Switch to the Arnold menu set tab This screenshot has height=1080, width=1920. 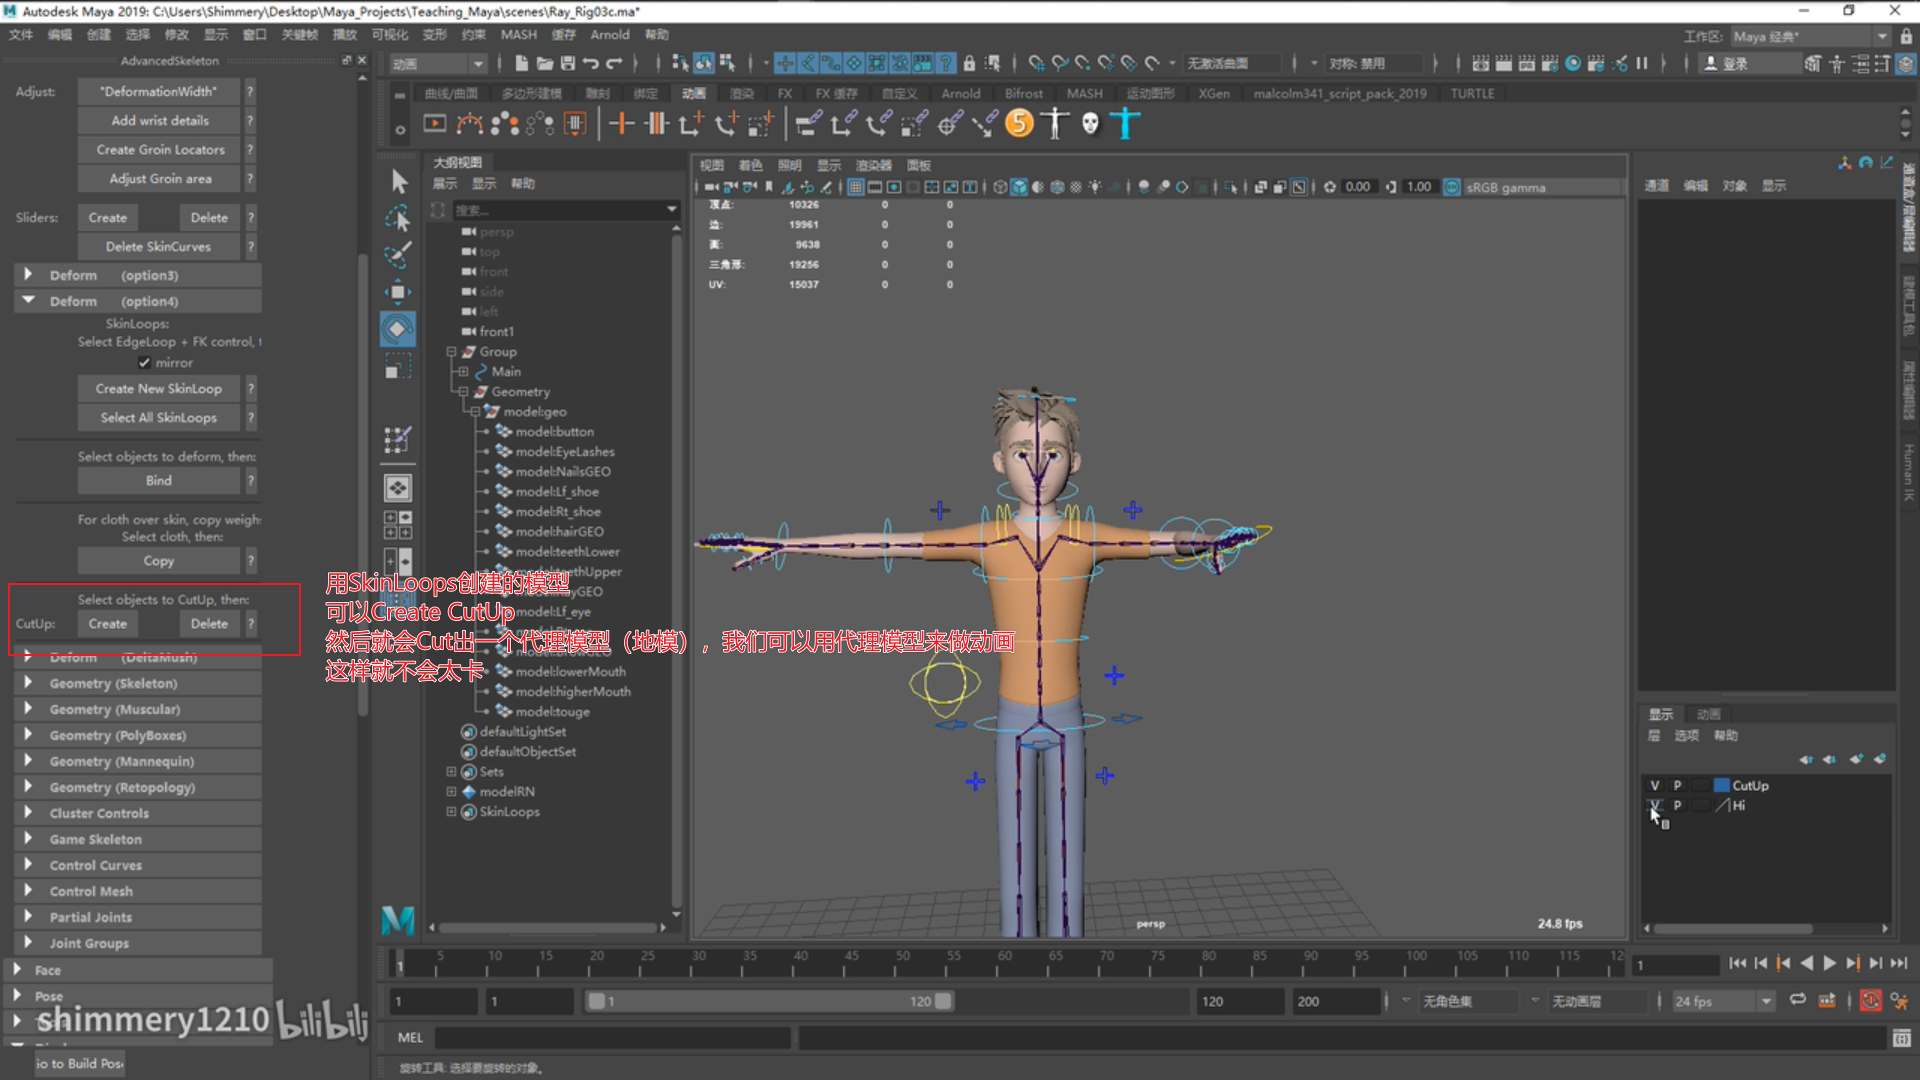960,93
